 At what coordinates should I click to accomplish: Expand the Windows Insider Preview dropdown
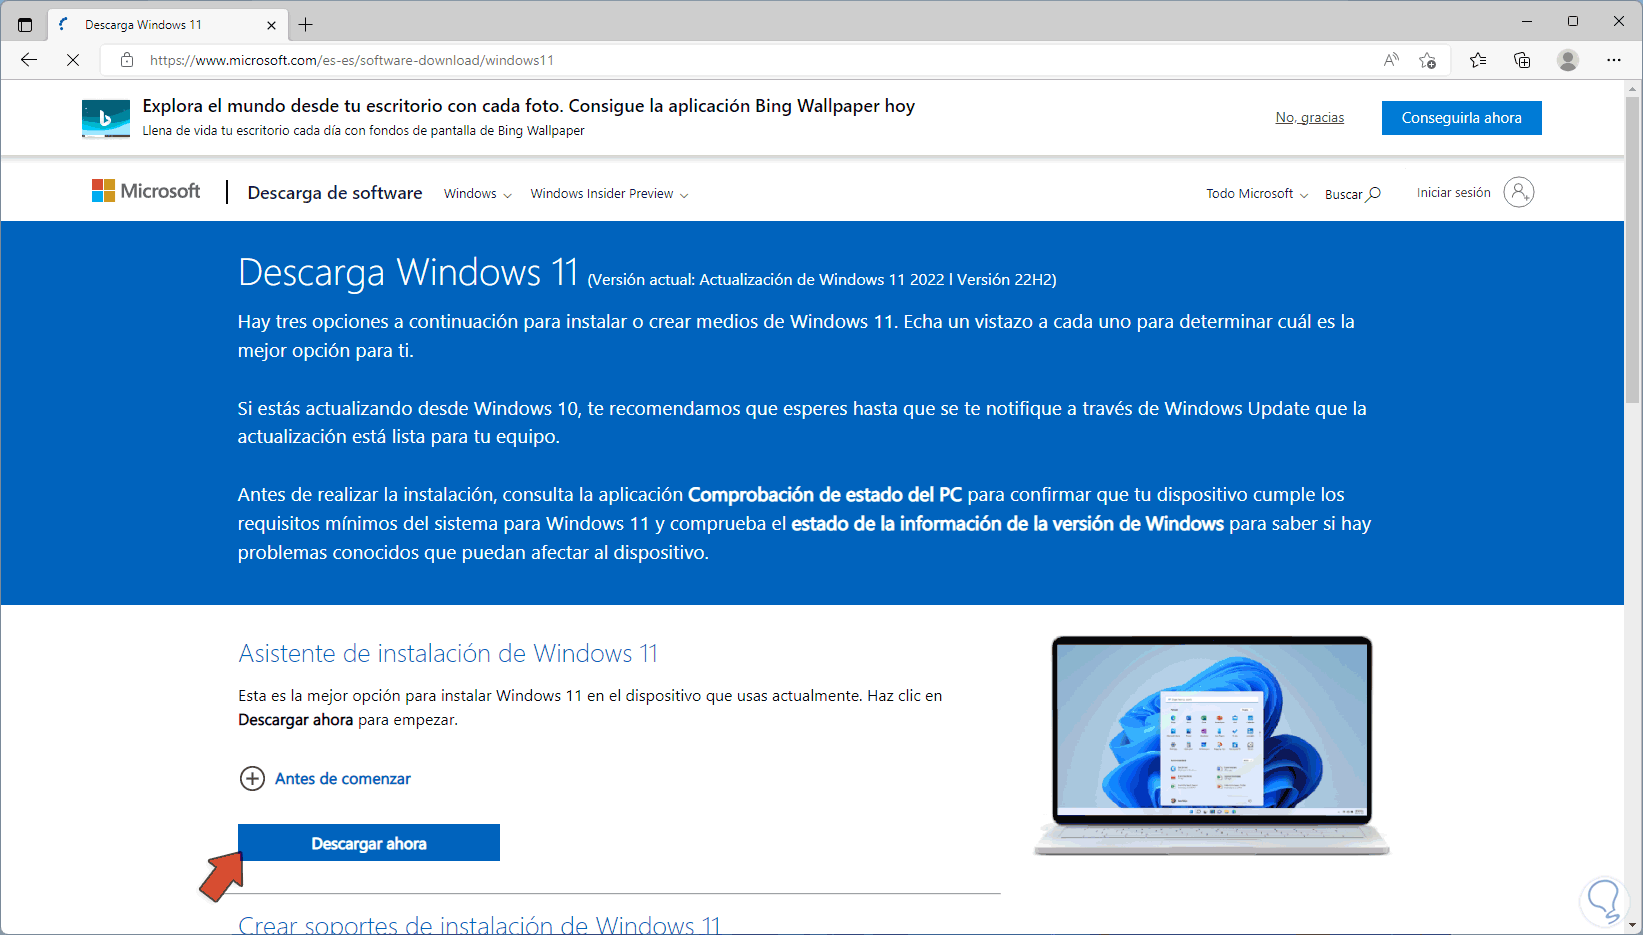pos(609,194)
